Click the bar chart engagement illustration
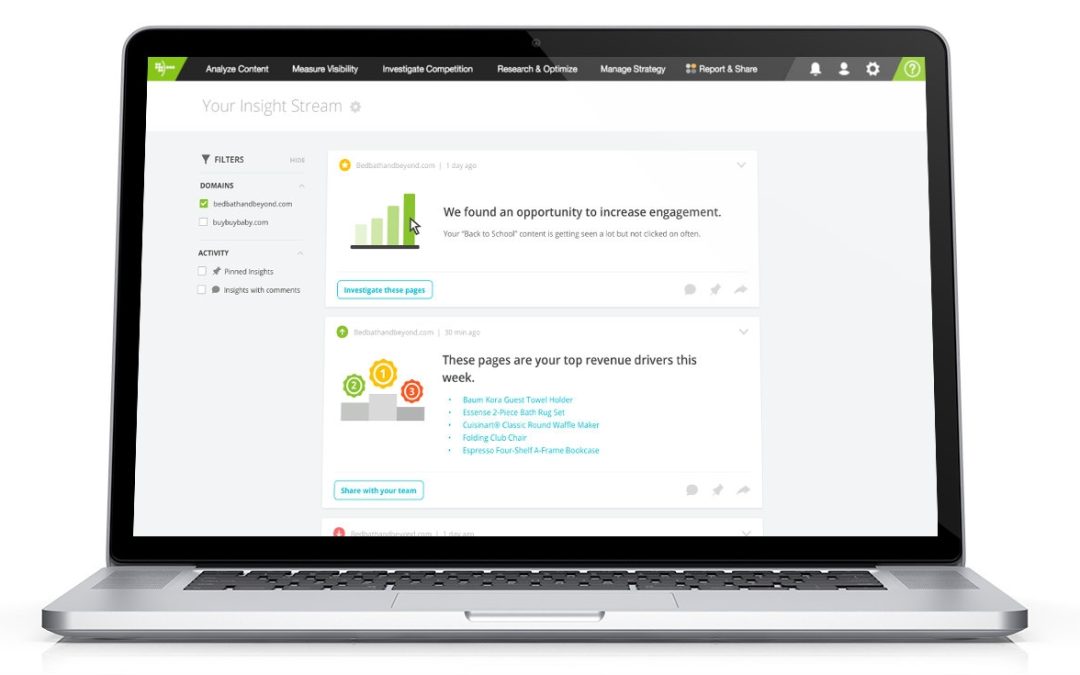1080x675 pixels. tap(385, 221)
